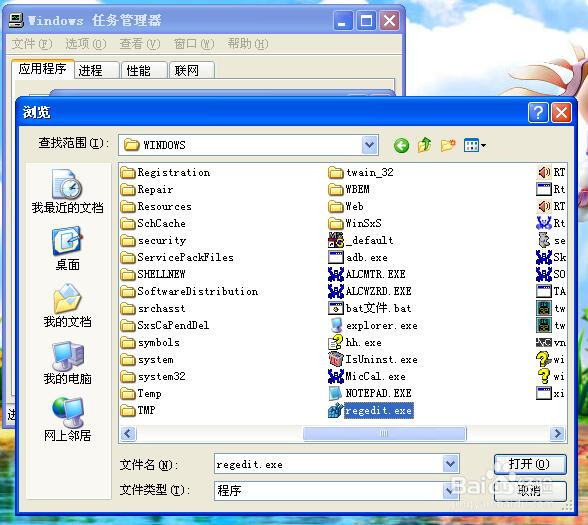Create a new folder via toolbar icon
The height and width of the screenshot is (525, 588).
pyautogui.click(x=448, y=145)
